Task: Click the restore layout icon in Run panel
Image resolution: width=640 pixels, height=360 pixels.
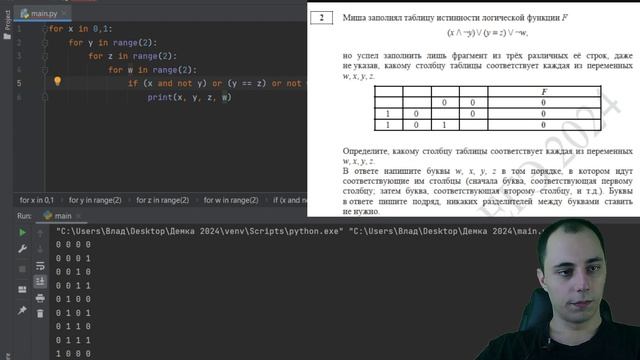Action: click(x=22, y=289)
